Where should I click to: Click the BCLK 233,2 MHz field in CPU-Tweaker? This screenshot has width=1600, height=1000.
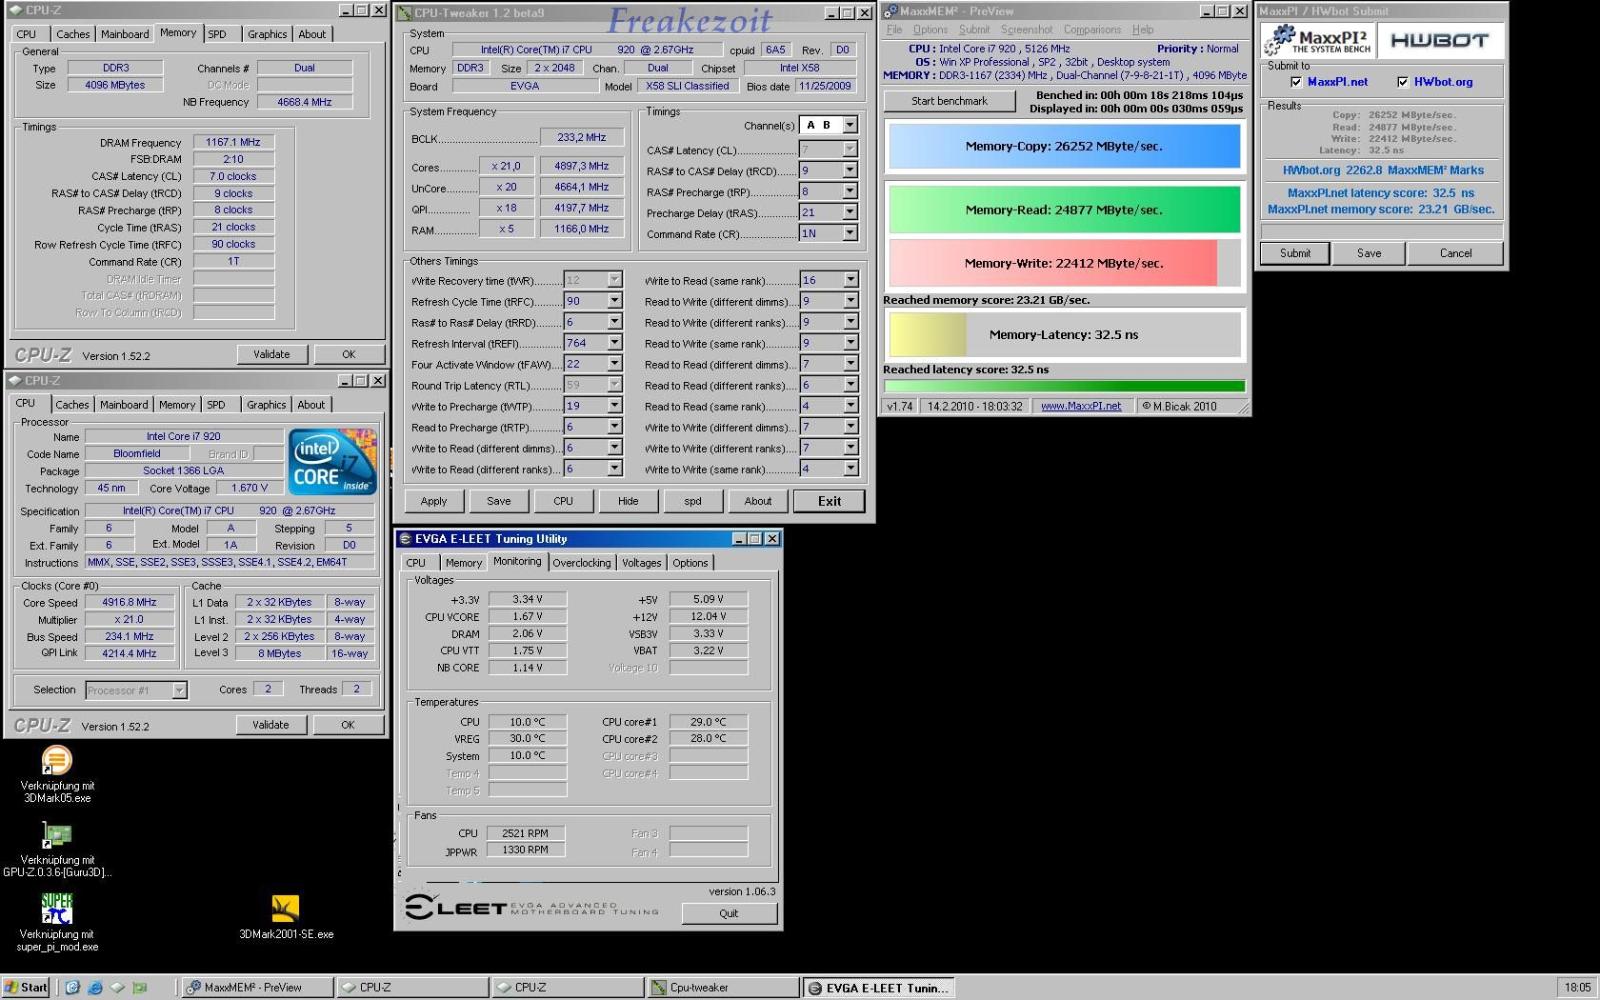pos(582,138)
